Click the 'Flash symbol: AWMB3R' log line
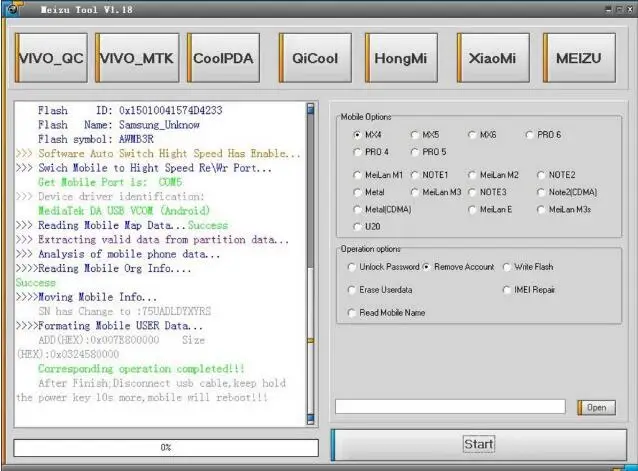 coord(96,139)
